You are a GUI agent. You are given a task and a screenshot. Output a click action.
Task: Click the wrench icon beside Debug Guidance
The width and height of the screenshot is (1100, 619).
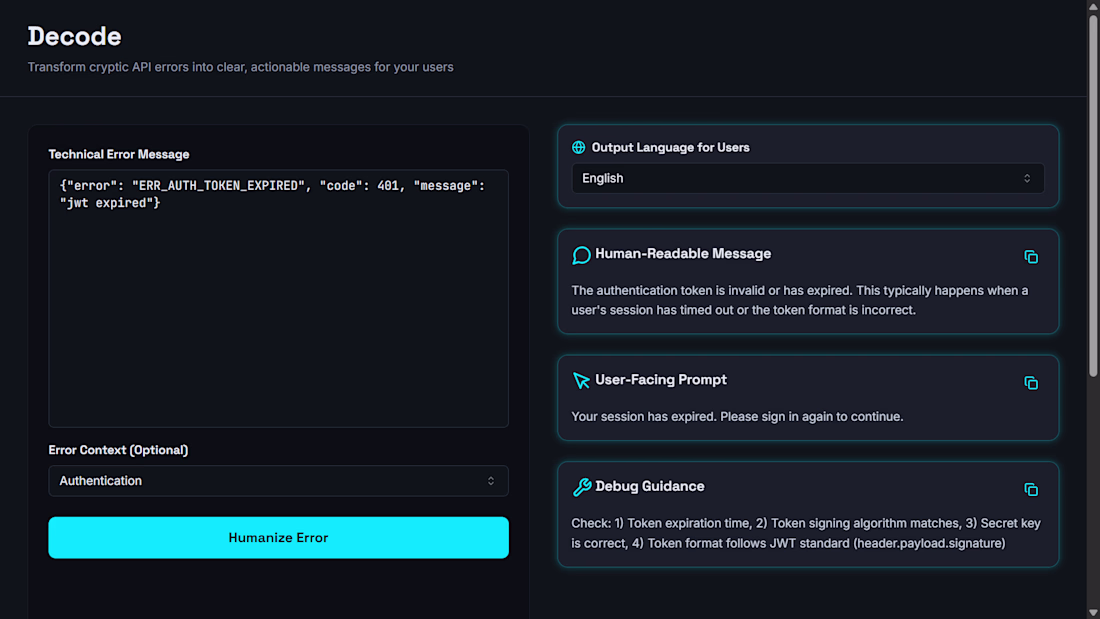pyautogui.click(x=581, y=488)
